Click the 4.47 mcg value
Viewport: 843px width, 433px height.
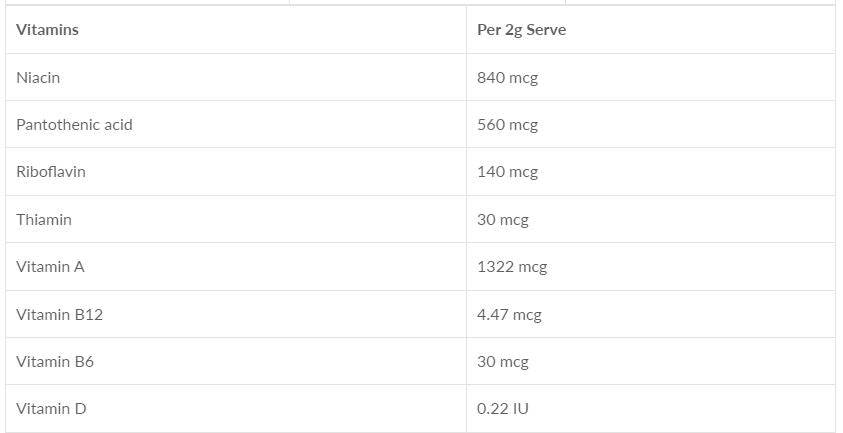coord(509,314)
